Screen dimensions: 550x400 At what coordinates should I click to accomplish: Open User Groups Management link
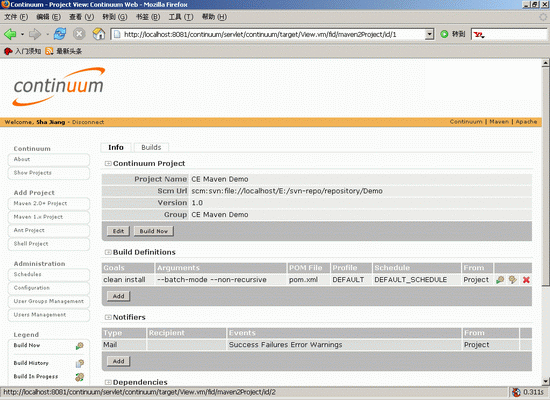(49, 301)
